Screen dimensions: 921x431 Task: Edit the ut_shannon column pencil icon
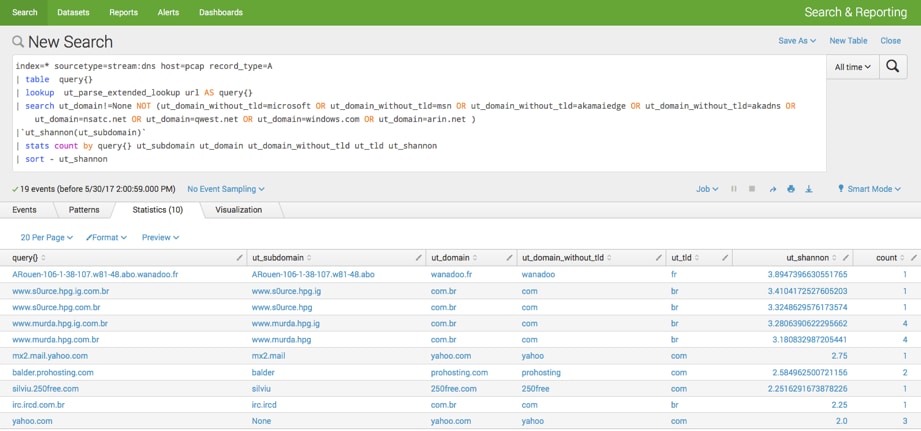(845, 258)
